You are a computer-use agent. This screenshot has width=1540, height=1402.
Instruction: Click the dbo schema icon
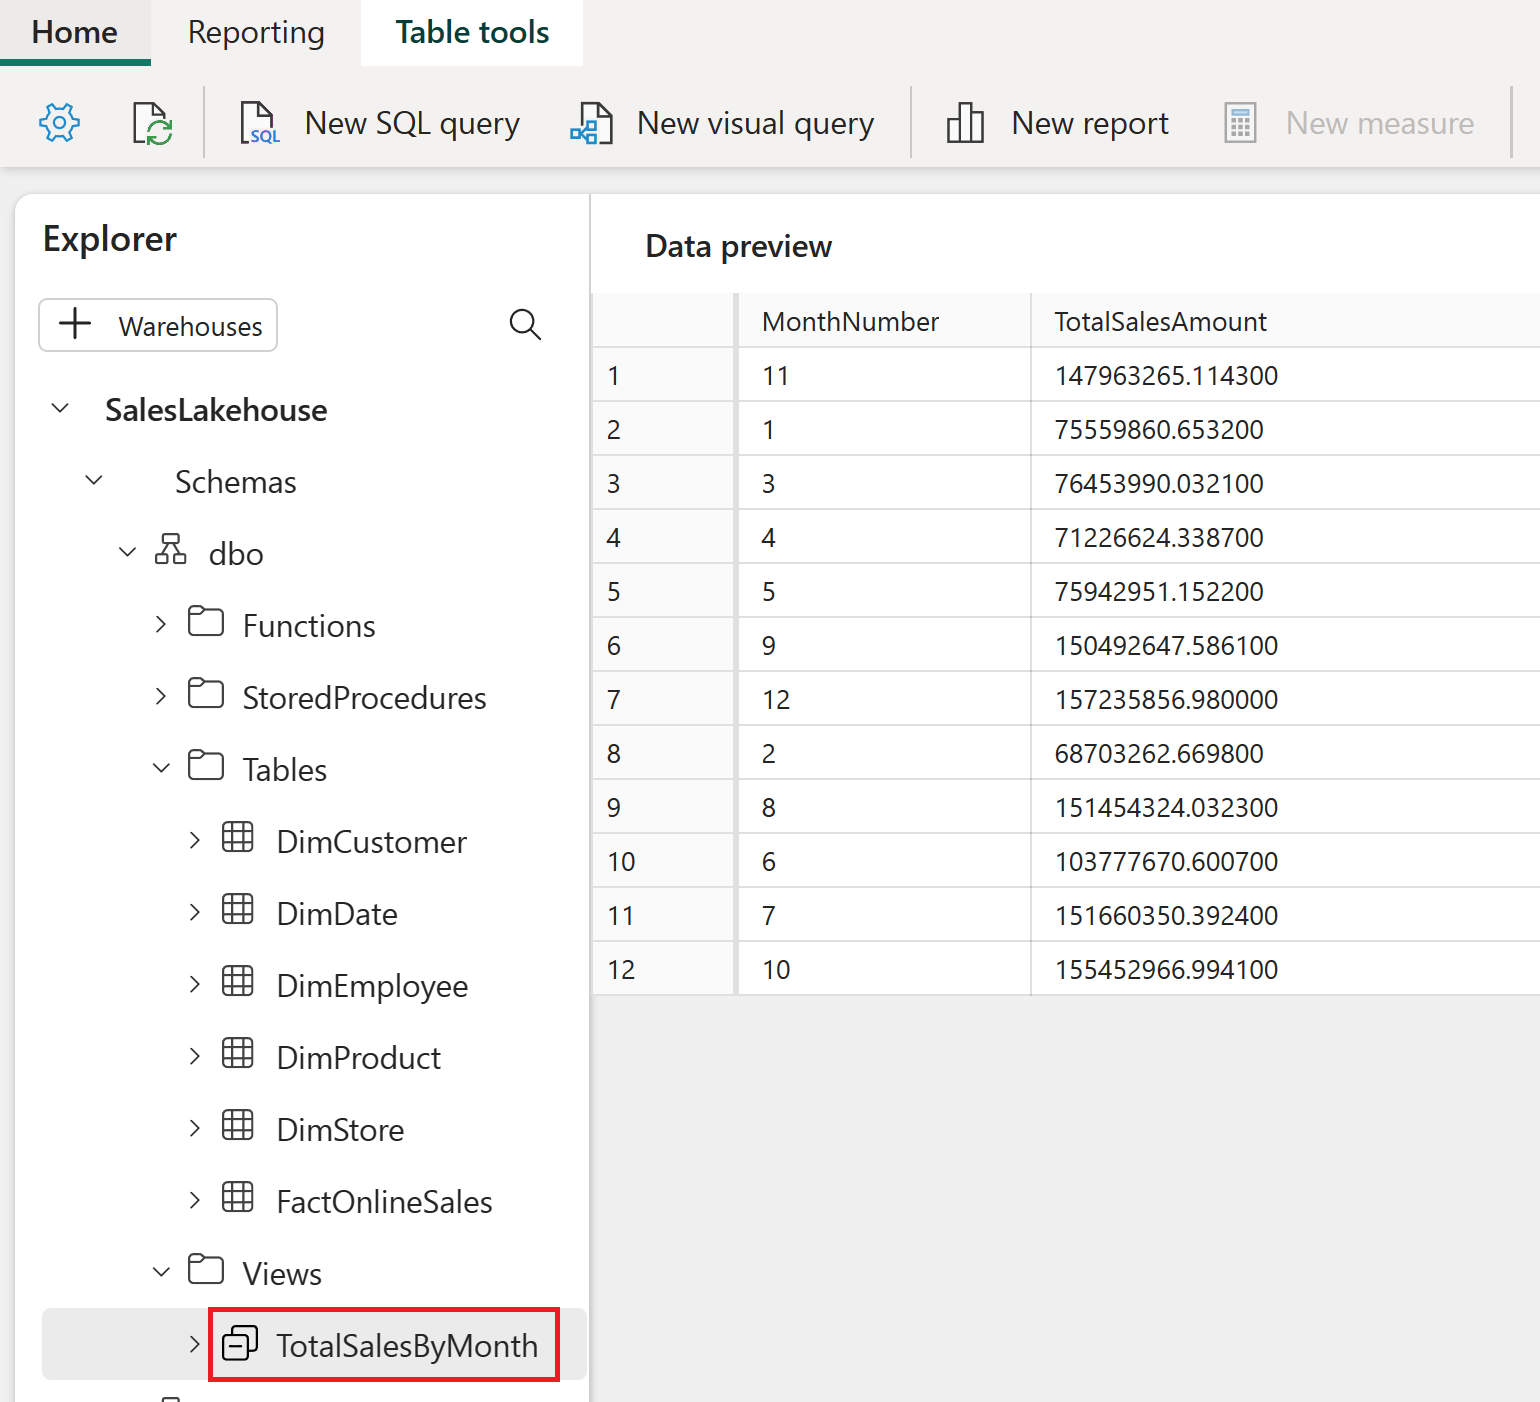[170, 549]
